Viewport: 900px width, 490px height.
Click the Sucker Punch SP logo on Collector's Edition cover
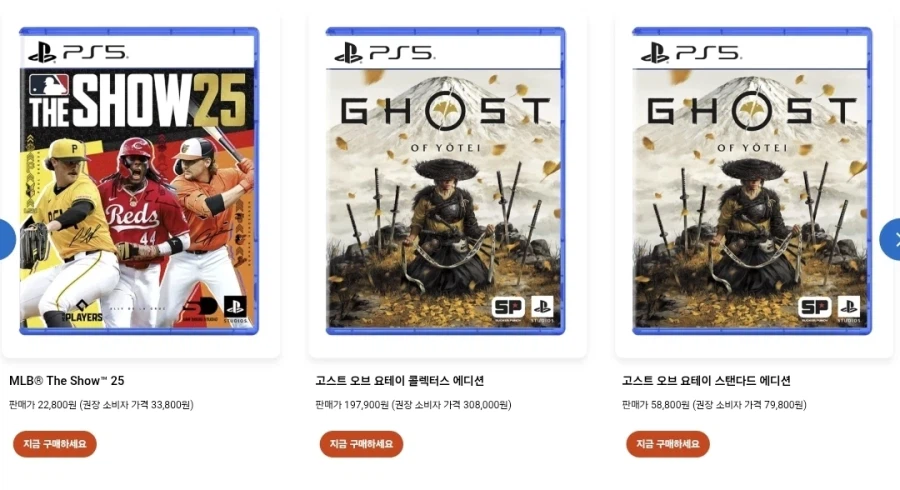[x=508, y=309]
